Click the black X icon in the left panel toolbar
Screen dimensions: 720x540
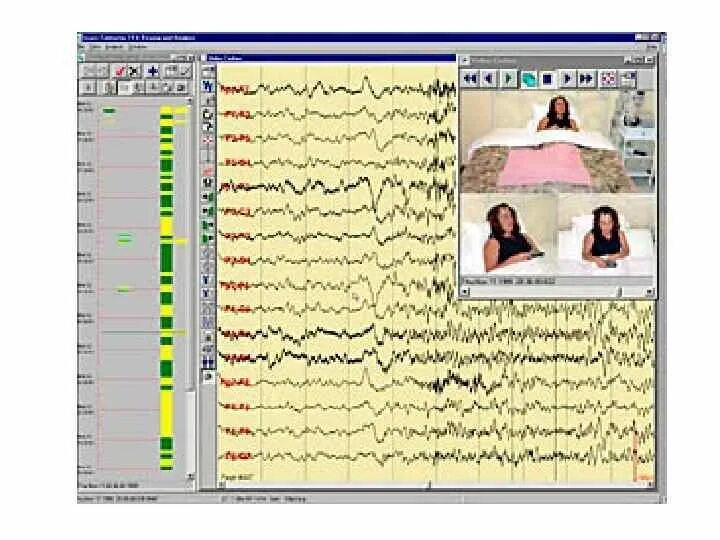(134, 71)
